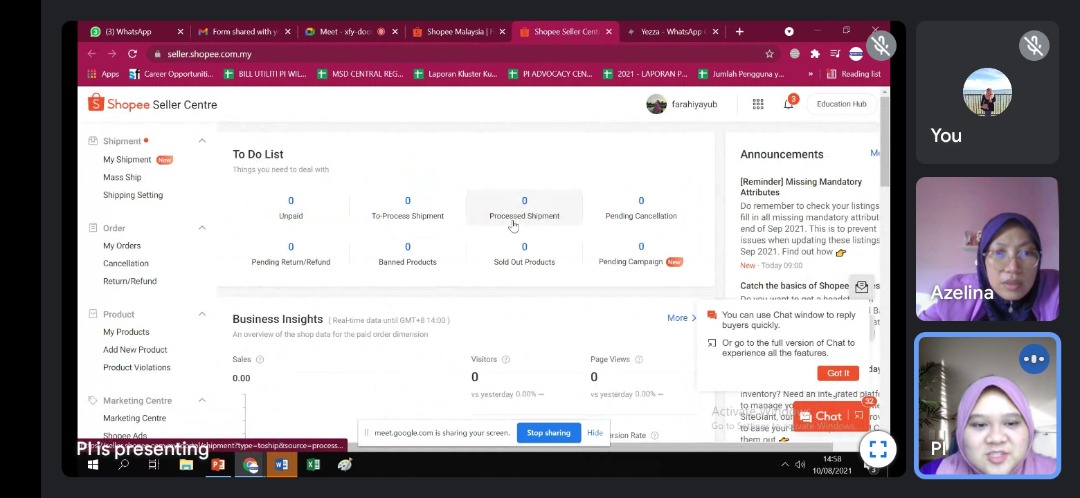Open a new browser tab with plus

(x=739, y=32)
